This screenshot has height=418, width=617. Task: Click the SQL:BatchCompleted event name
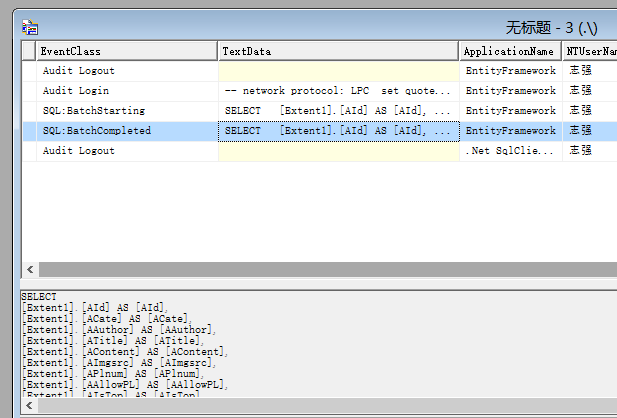pos(97,131)
